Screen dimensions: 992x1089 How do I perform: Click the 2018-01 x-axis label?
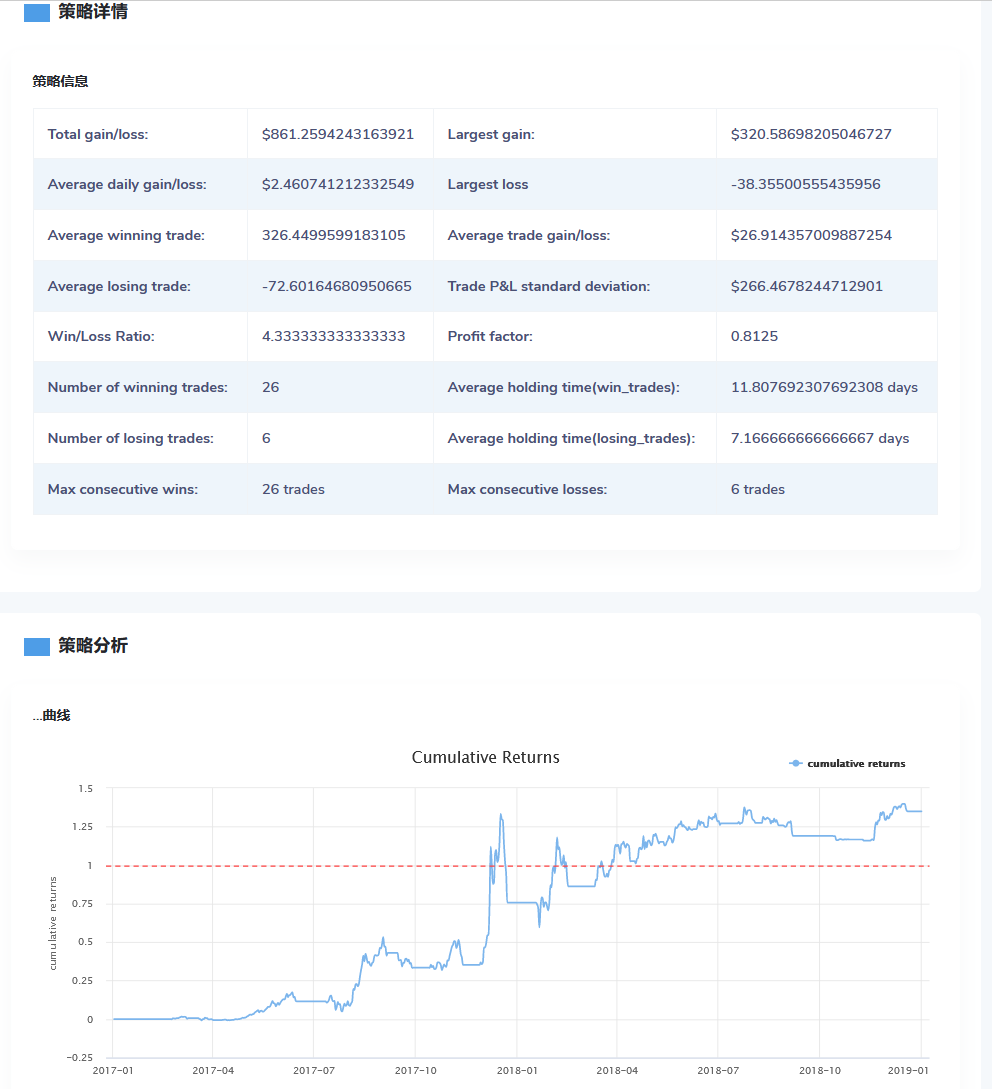click(516, 1070)
